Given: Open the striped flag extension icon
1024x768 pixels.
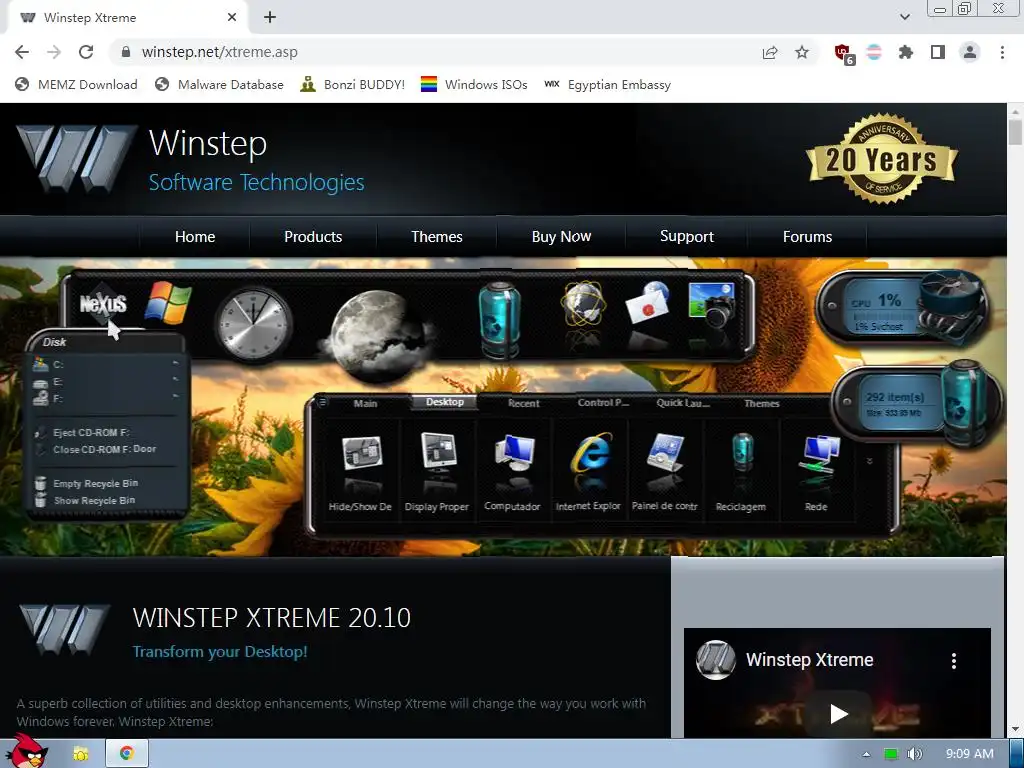Looking at the screenshot, I should (874, 52).
